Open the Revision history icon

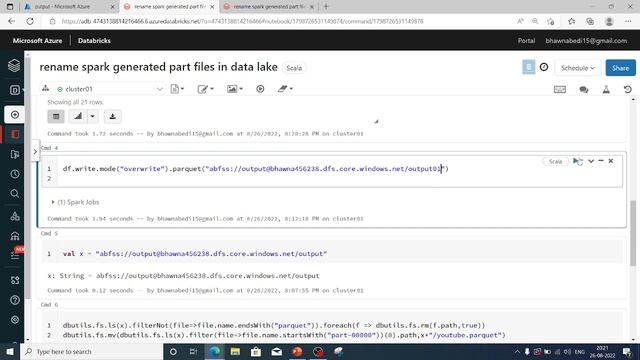pos(628,89)
